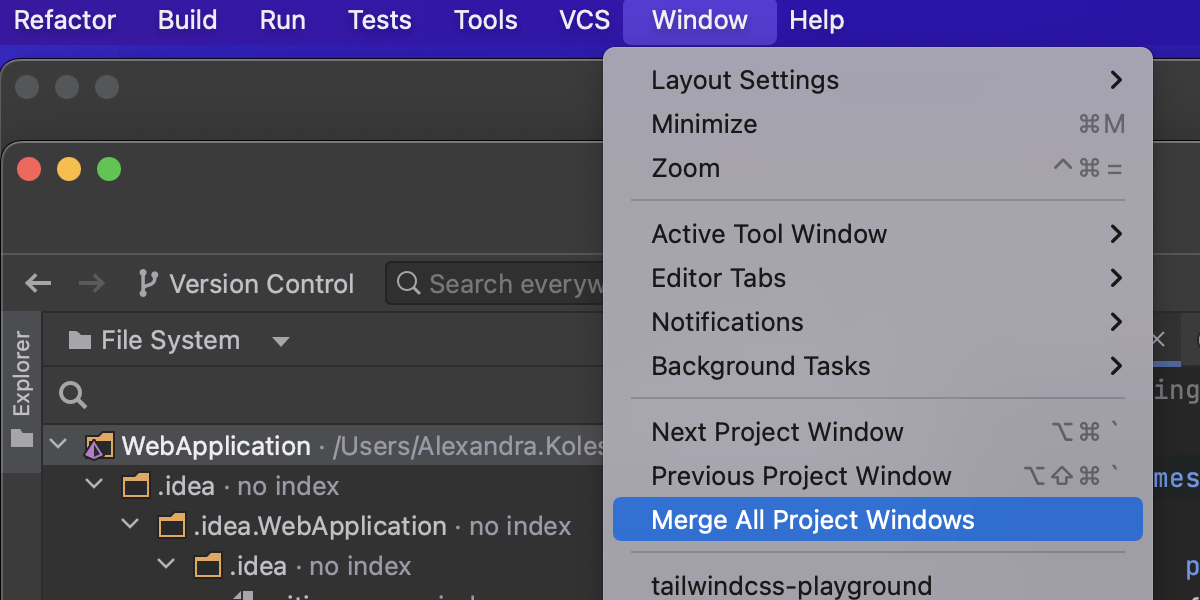Image resolution: width=1200 pixels, height=600 pixels.
Task: Click the first .idea folder icon
Action: coord(135,487)
